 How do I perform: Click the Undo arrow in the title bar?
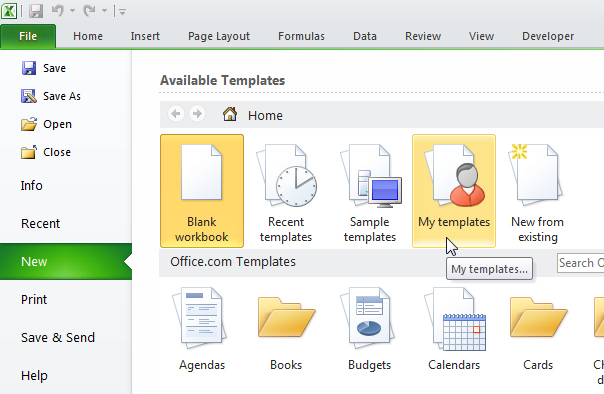(x=58, y=11)
